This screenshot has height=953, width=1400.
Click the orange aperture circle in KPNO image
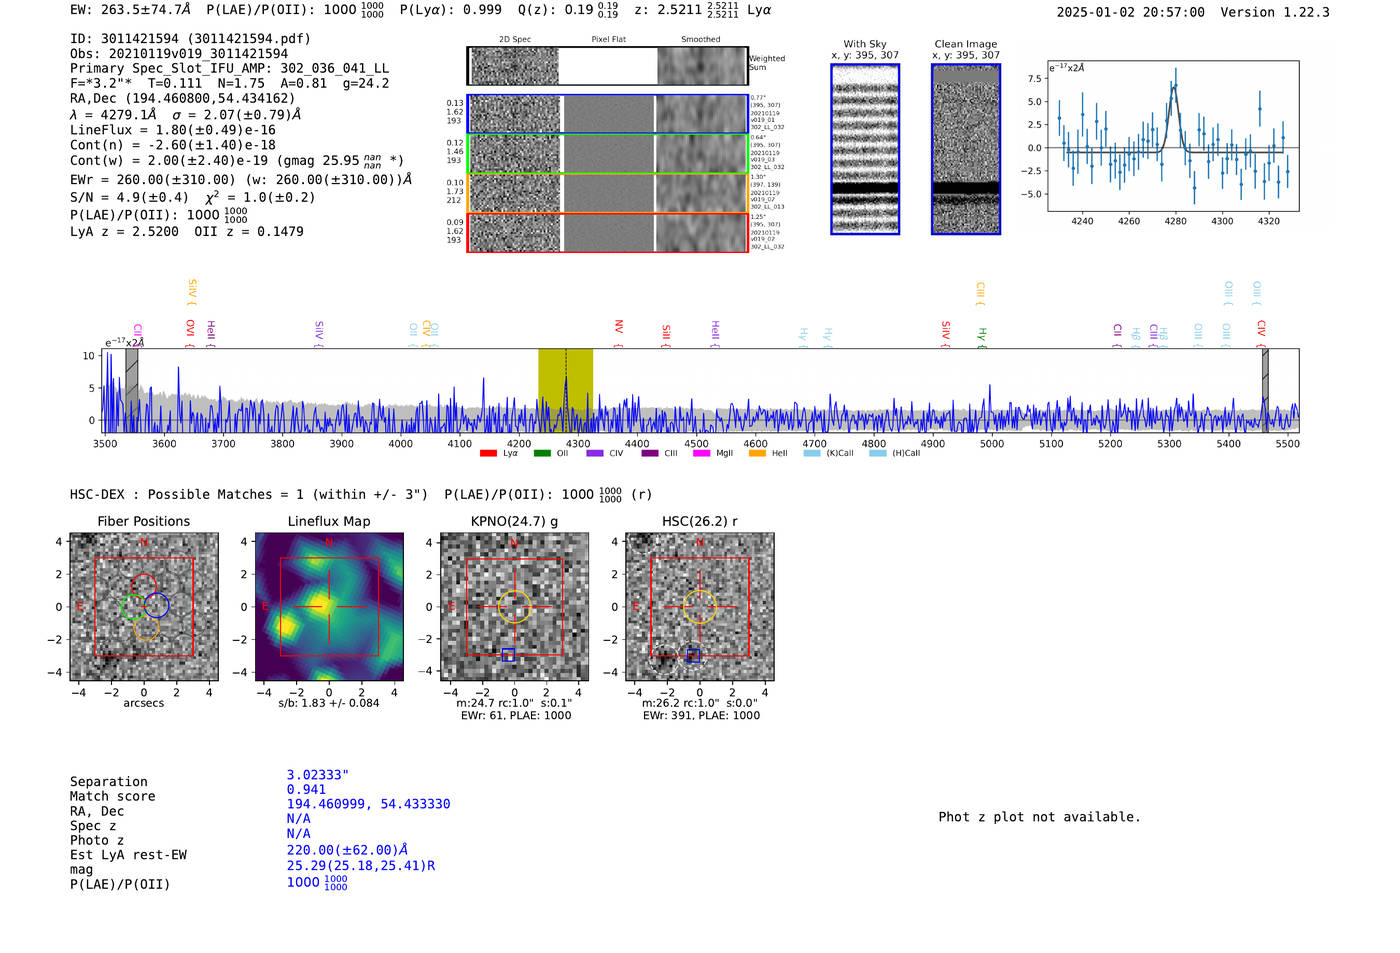[x=514, y=607]
